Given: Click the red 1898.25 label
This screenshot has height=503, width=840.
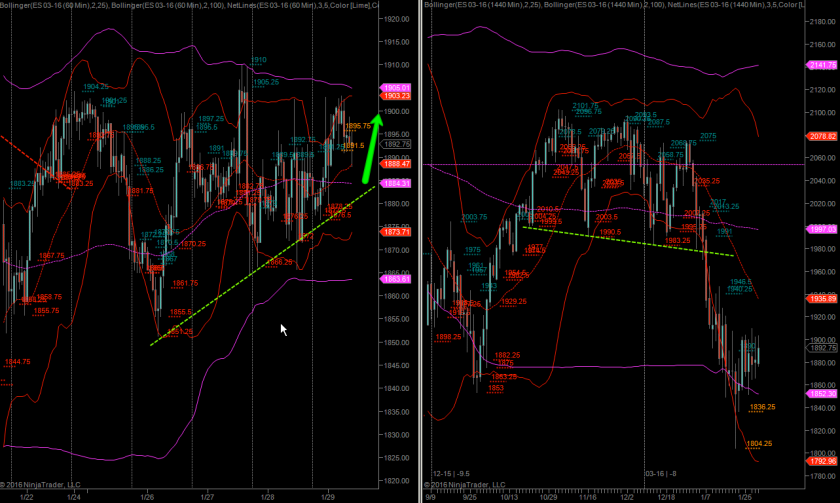Looking at the screenshot, I should click(x=448, y=337).
